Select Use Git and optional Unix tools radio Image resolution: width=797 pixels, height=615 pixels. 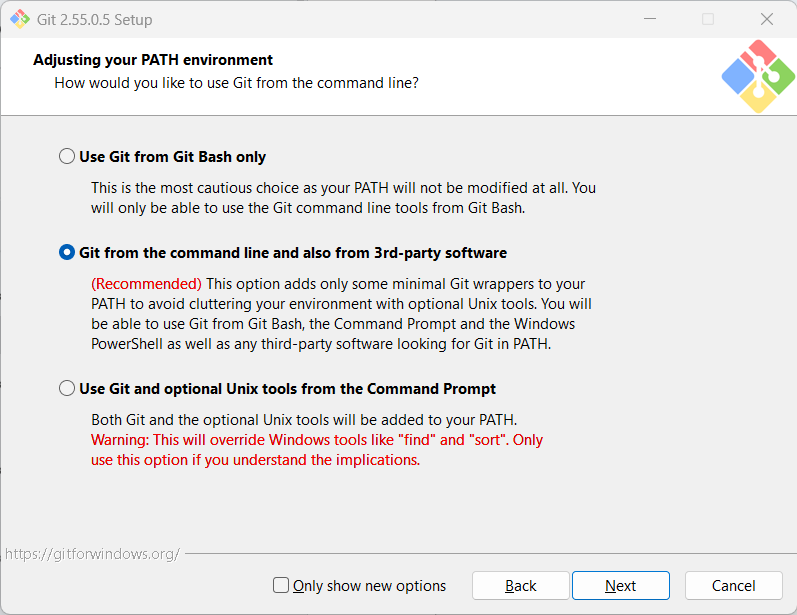click(x=67, y=388)
